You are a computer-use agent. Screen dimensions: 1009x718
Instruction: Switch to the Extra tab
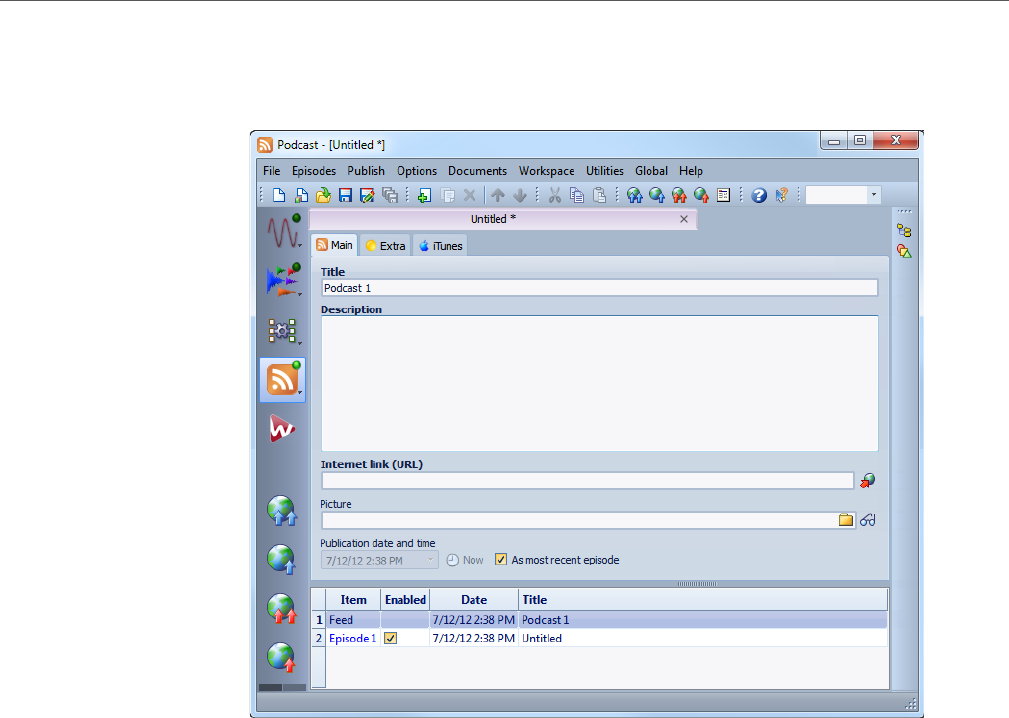point(385,246)
